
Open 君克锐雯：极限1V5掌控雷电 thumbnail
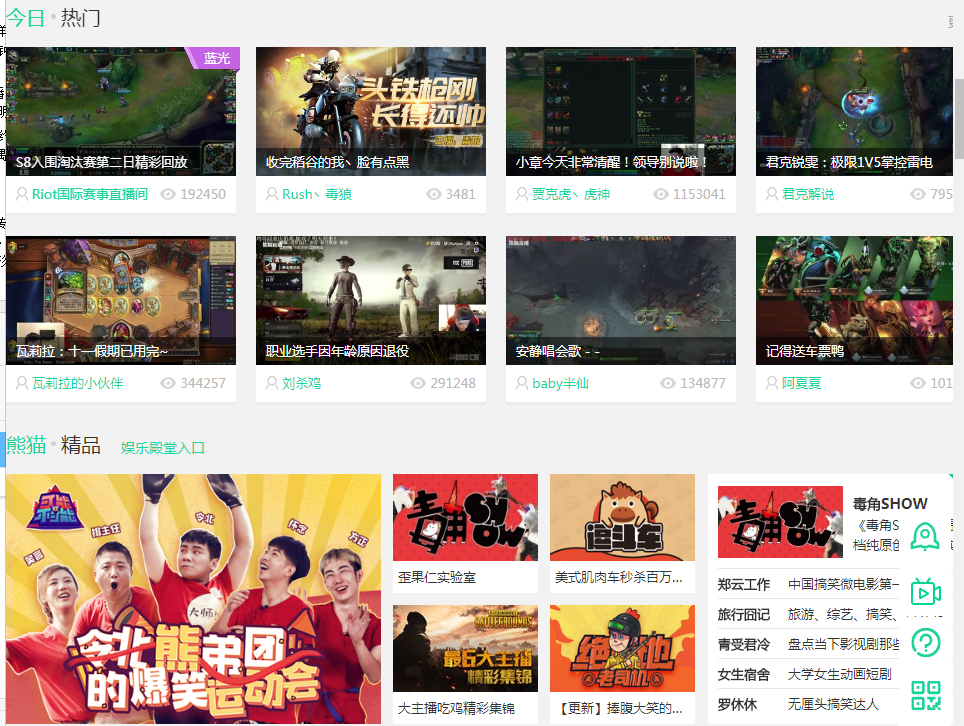(x=854, y=111)
